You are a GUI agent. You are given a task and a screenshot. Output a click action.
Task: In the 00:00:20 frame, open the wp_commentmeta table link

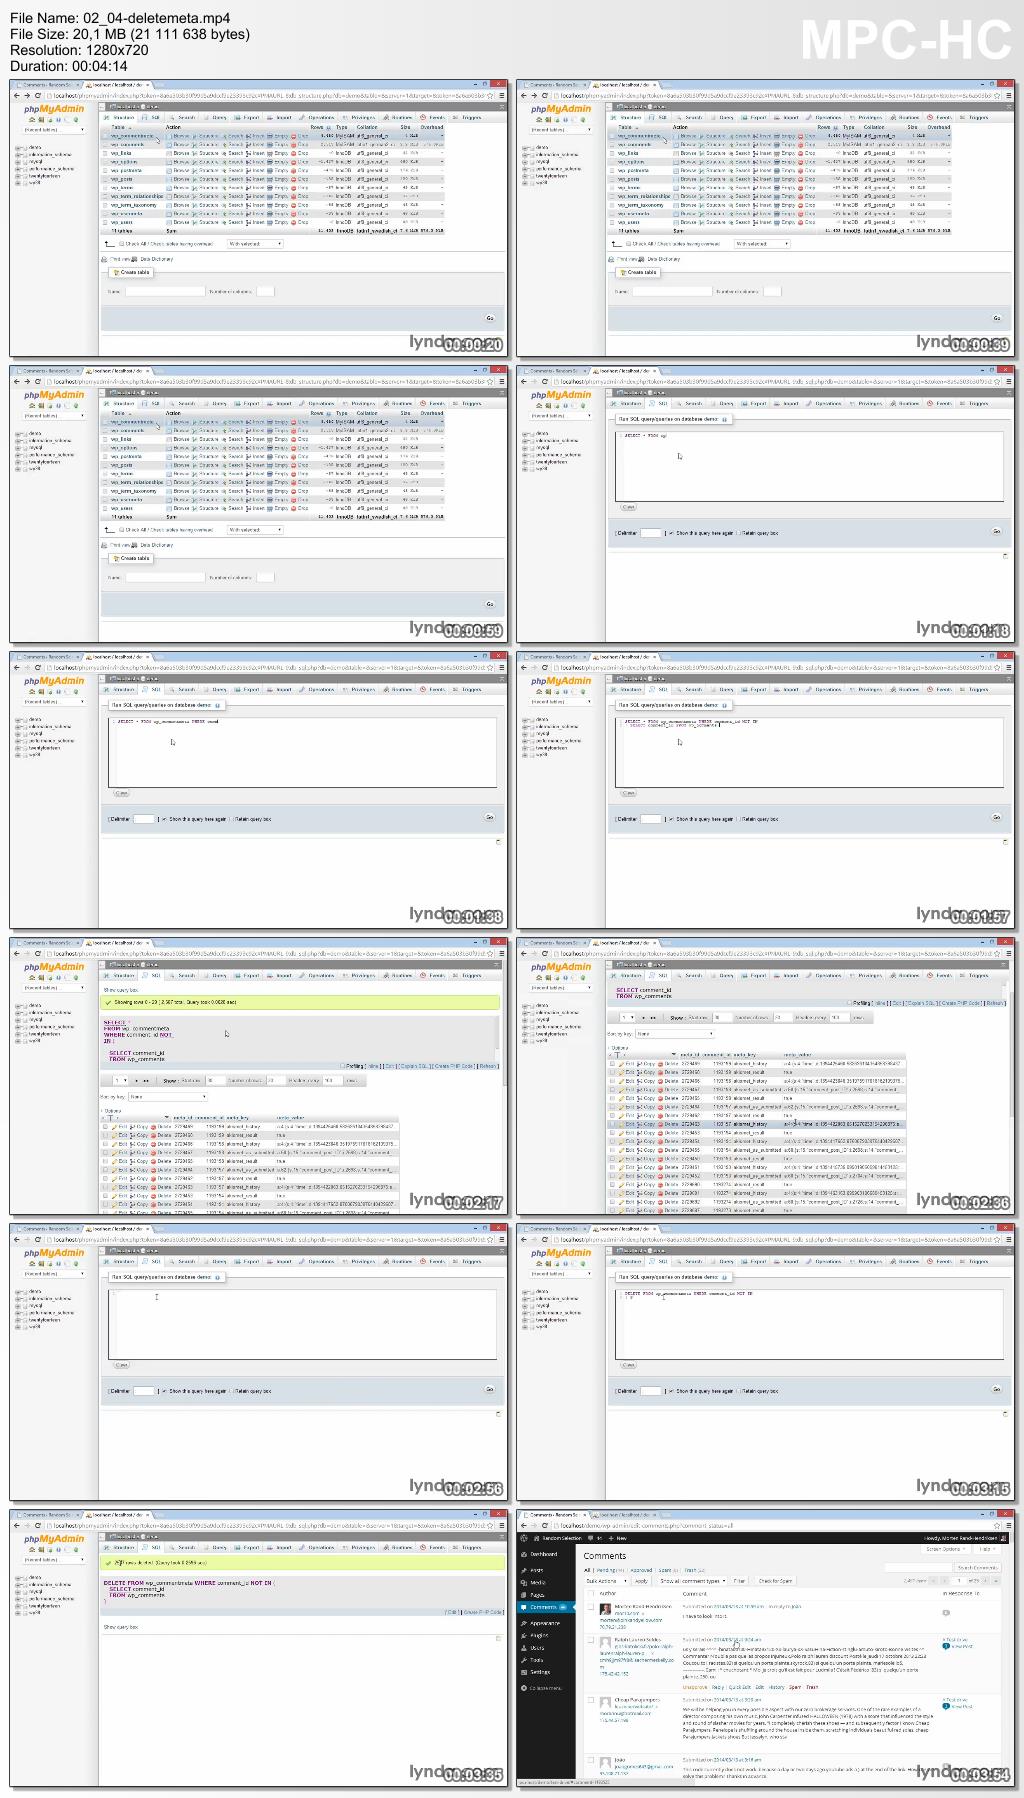(133, 136)
